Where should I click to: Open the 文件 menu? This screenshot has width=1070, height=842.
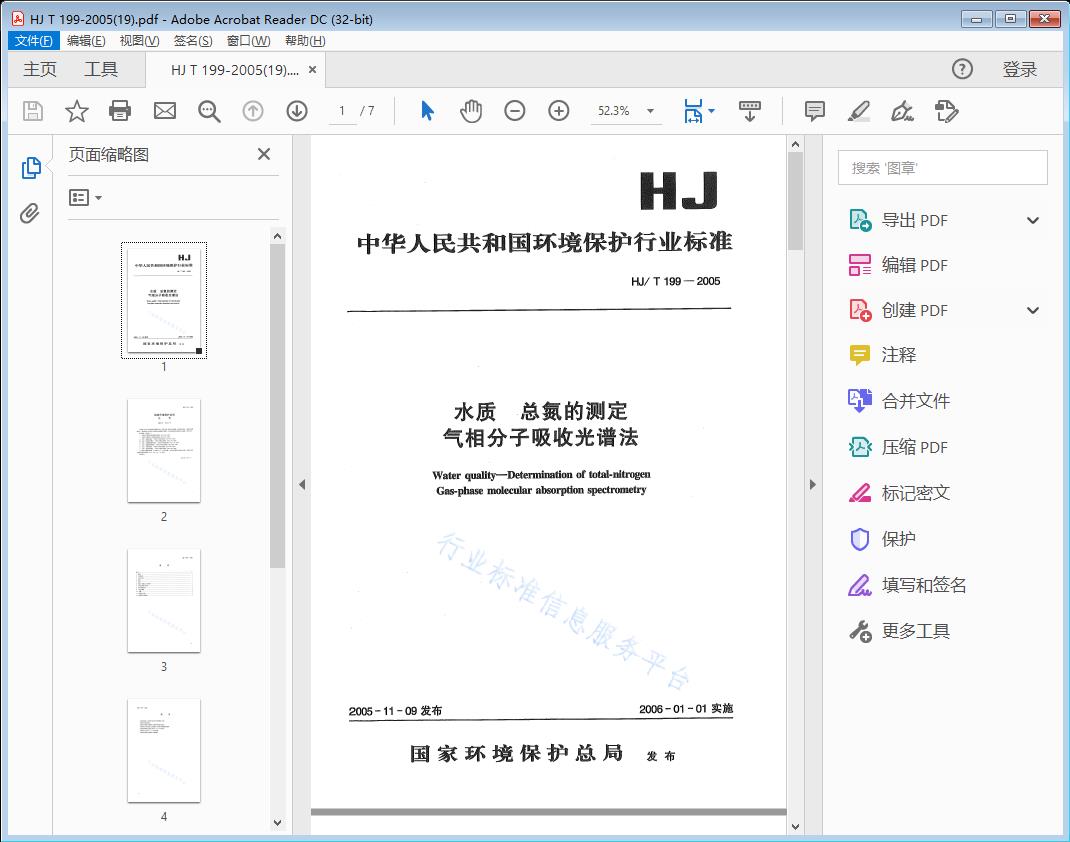[33, 40]
